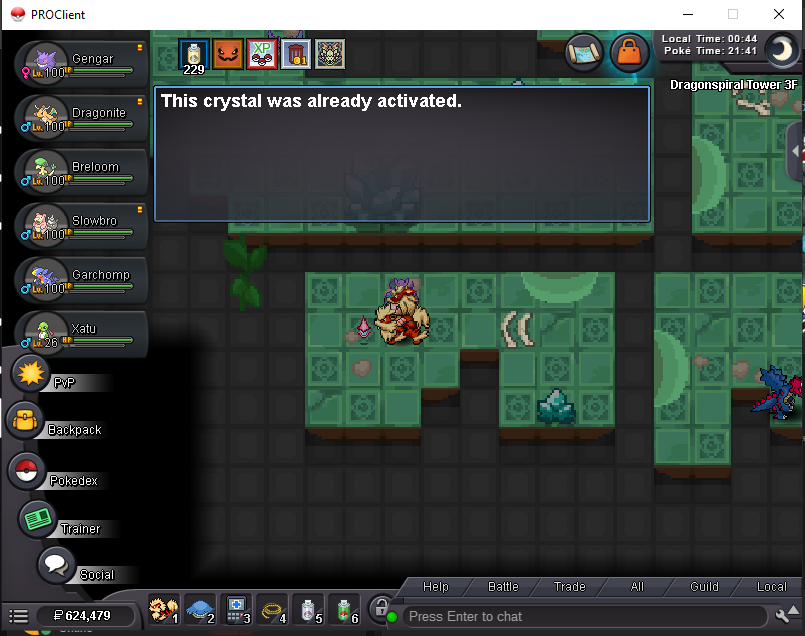Toggle the moon day/night clock icon
Image resolution: width=805 pixels, height=636 pixels.
(782, 49)
